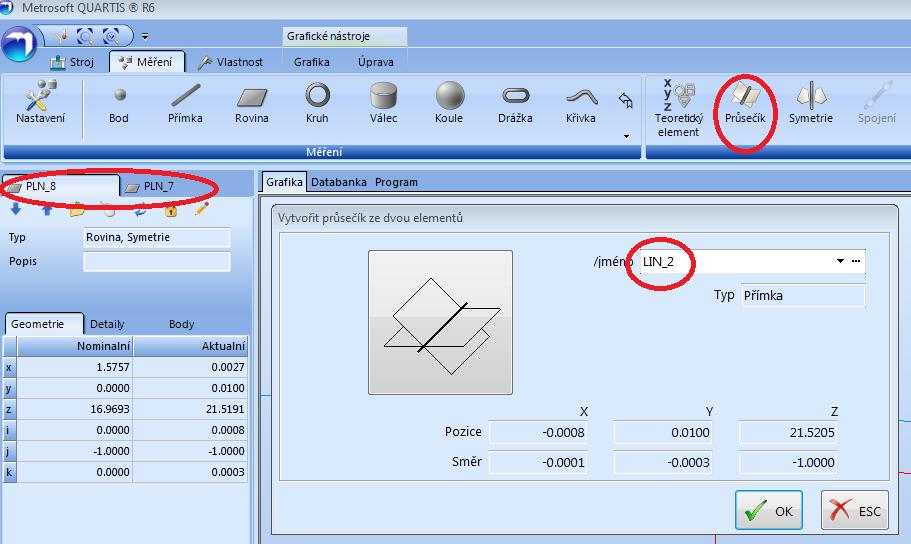
Task: Open Teoretický element tool
Action: 679,109
